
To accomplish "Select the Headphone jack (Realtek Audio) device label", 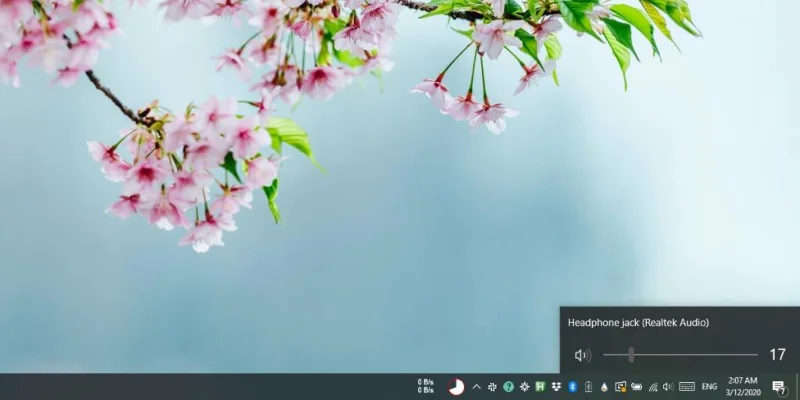I will point(638,322).
